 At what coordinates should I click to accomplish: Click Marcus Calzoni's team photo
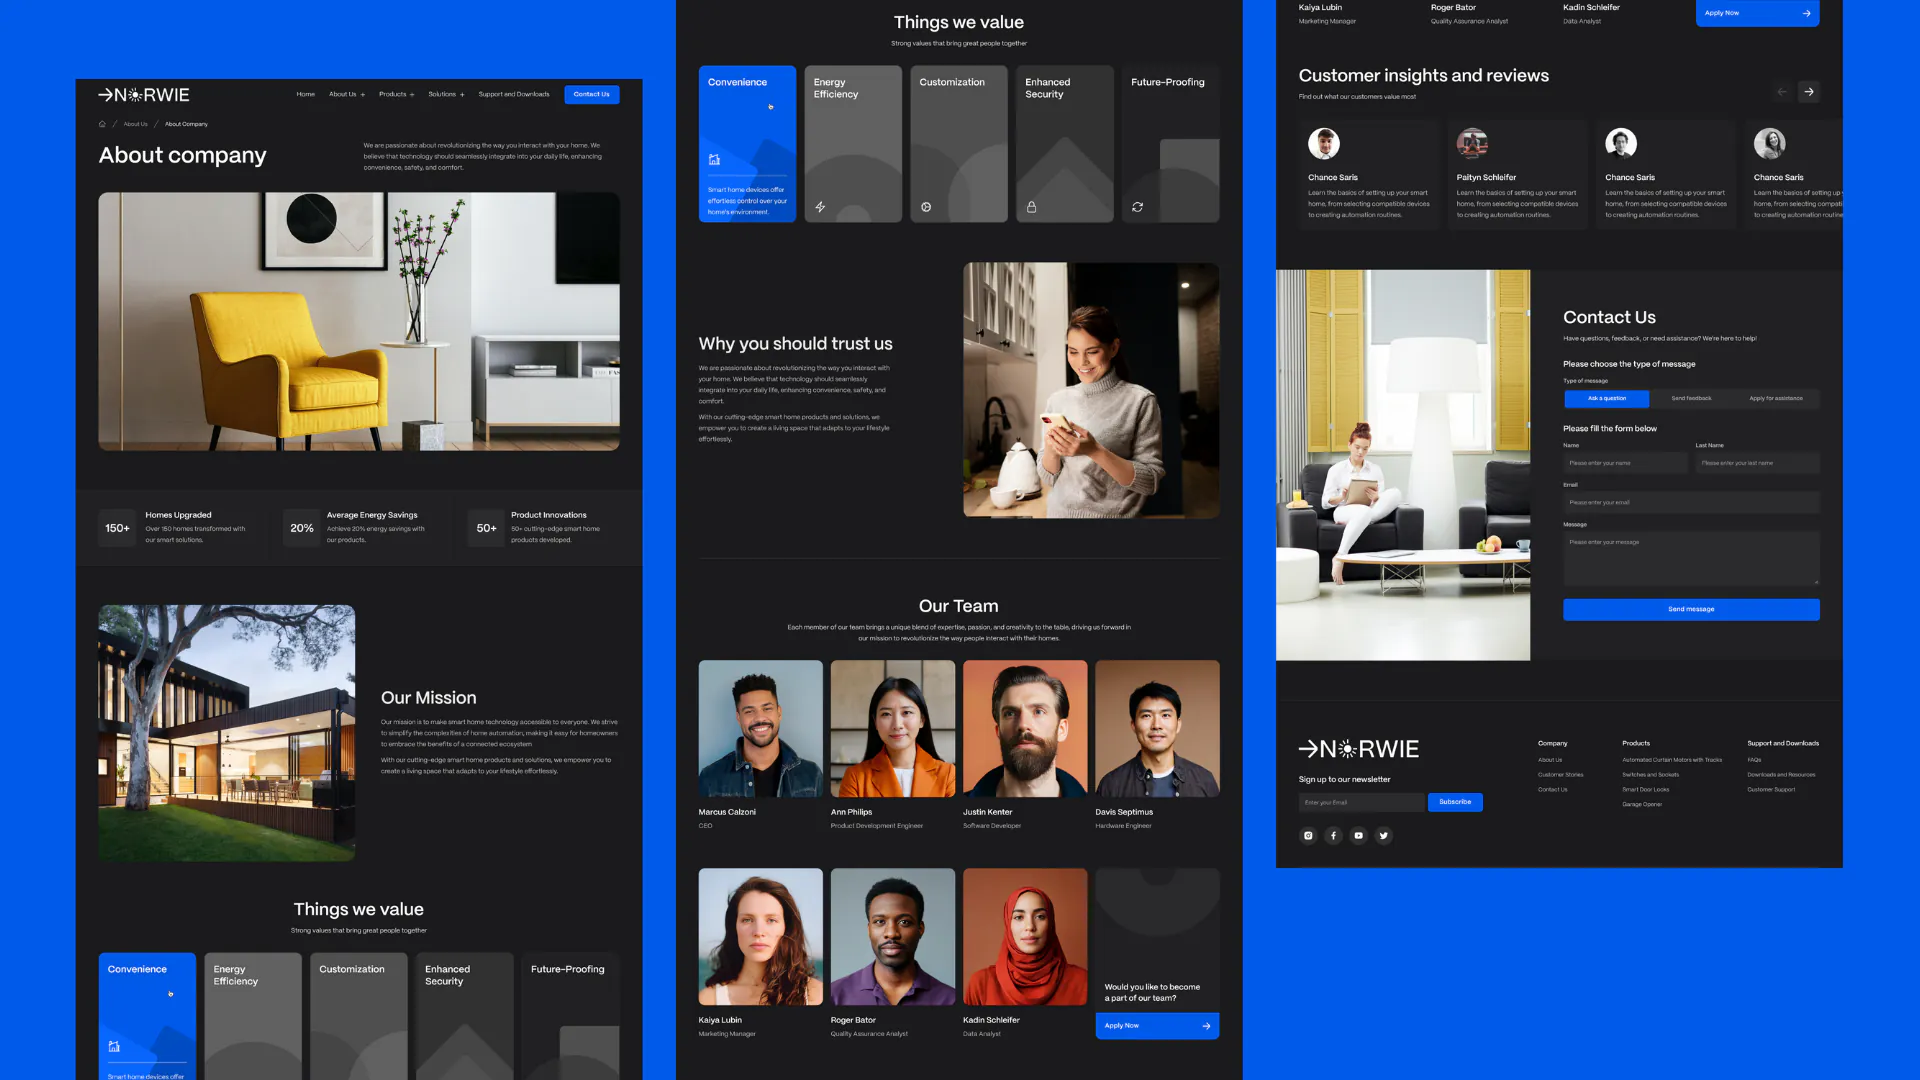tap(760, 728)
